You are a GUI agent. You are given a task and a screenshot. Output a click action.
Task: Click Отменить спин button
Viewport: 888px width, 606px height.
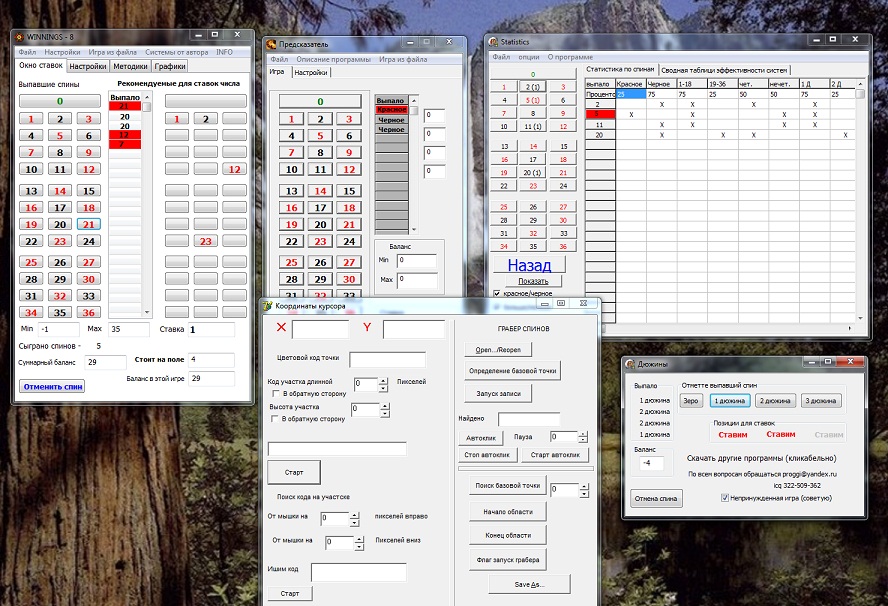53,386
